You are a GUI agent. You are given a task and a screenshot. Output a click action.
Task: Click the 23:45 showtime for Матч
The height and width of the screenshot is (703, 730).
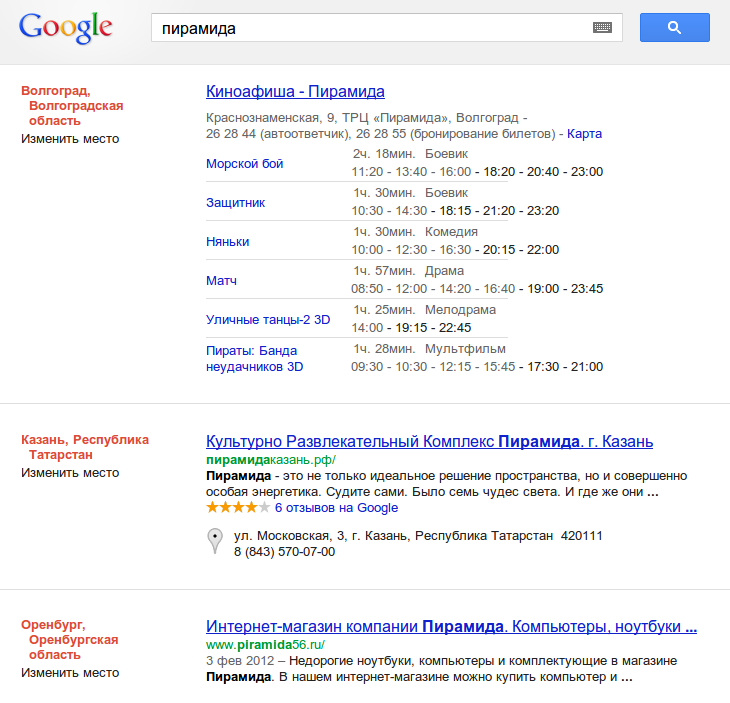(x=587, y=289)
